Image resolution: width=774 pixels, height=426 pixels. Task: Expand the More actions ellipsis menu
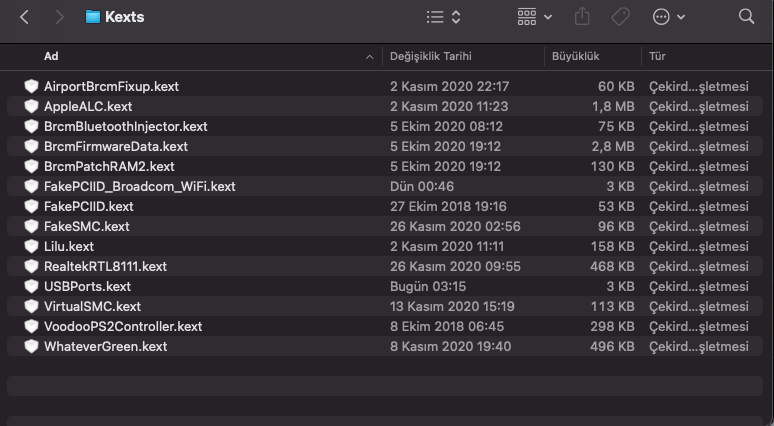pyautogui.click(x=668, y=17)
